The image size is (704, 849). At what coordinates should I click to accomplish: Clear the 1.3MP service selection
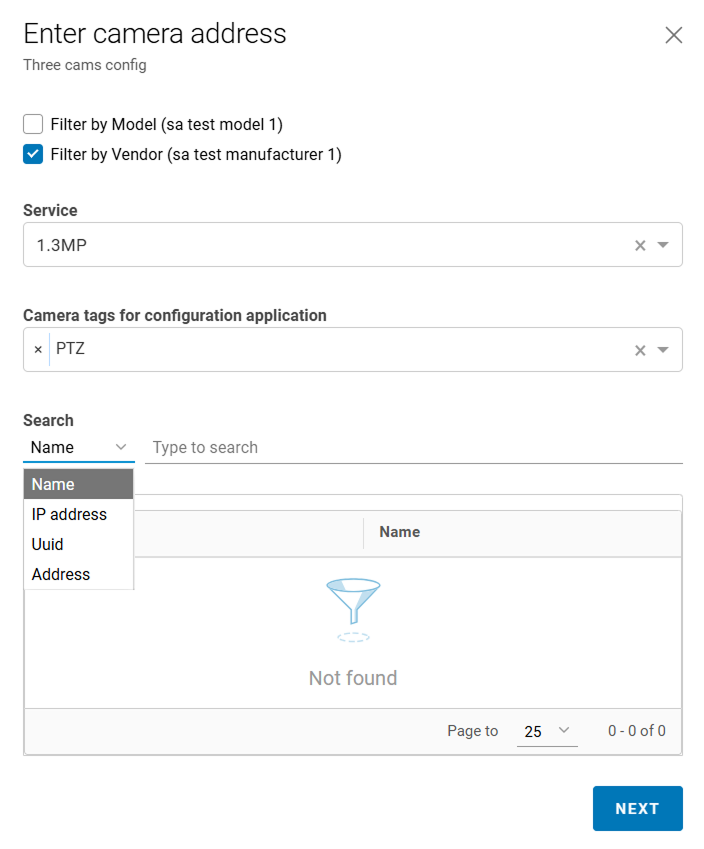click(640, 246)
